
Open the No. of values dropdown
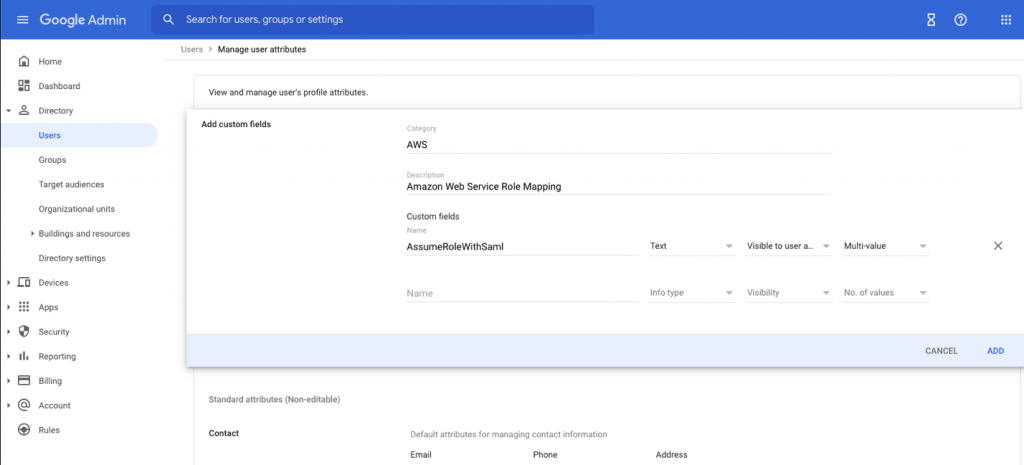886,293
